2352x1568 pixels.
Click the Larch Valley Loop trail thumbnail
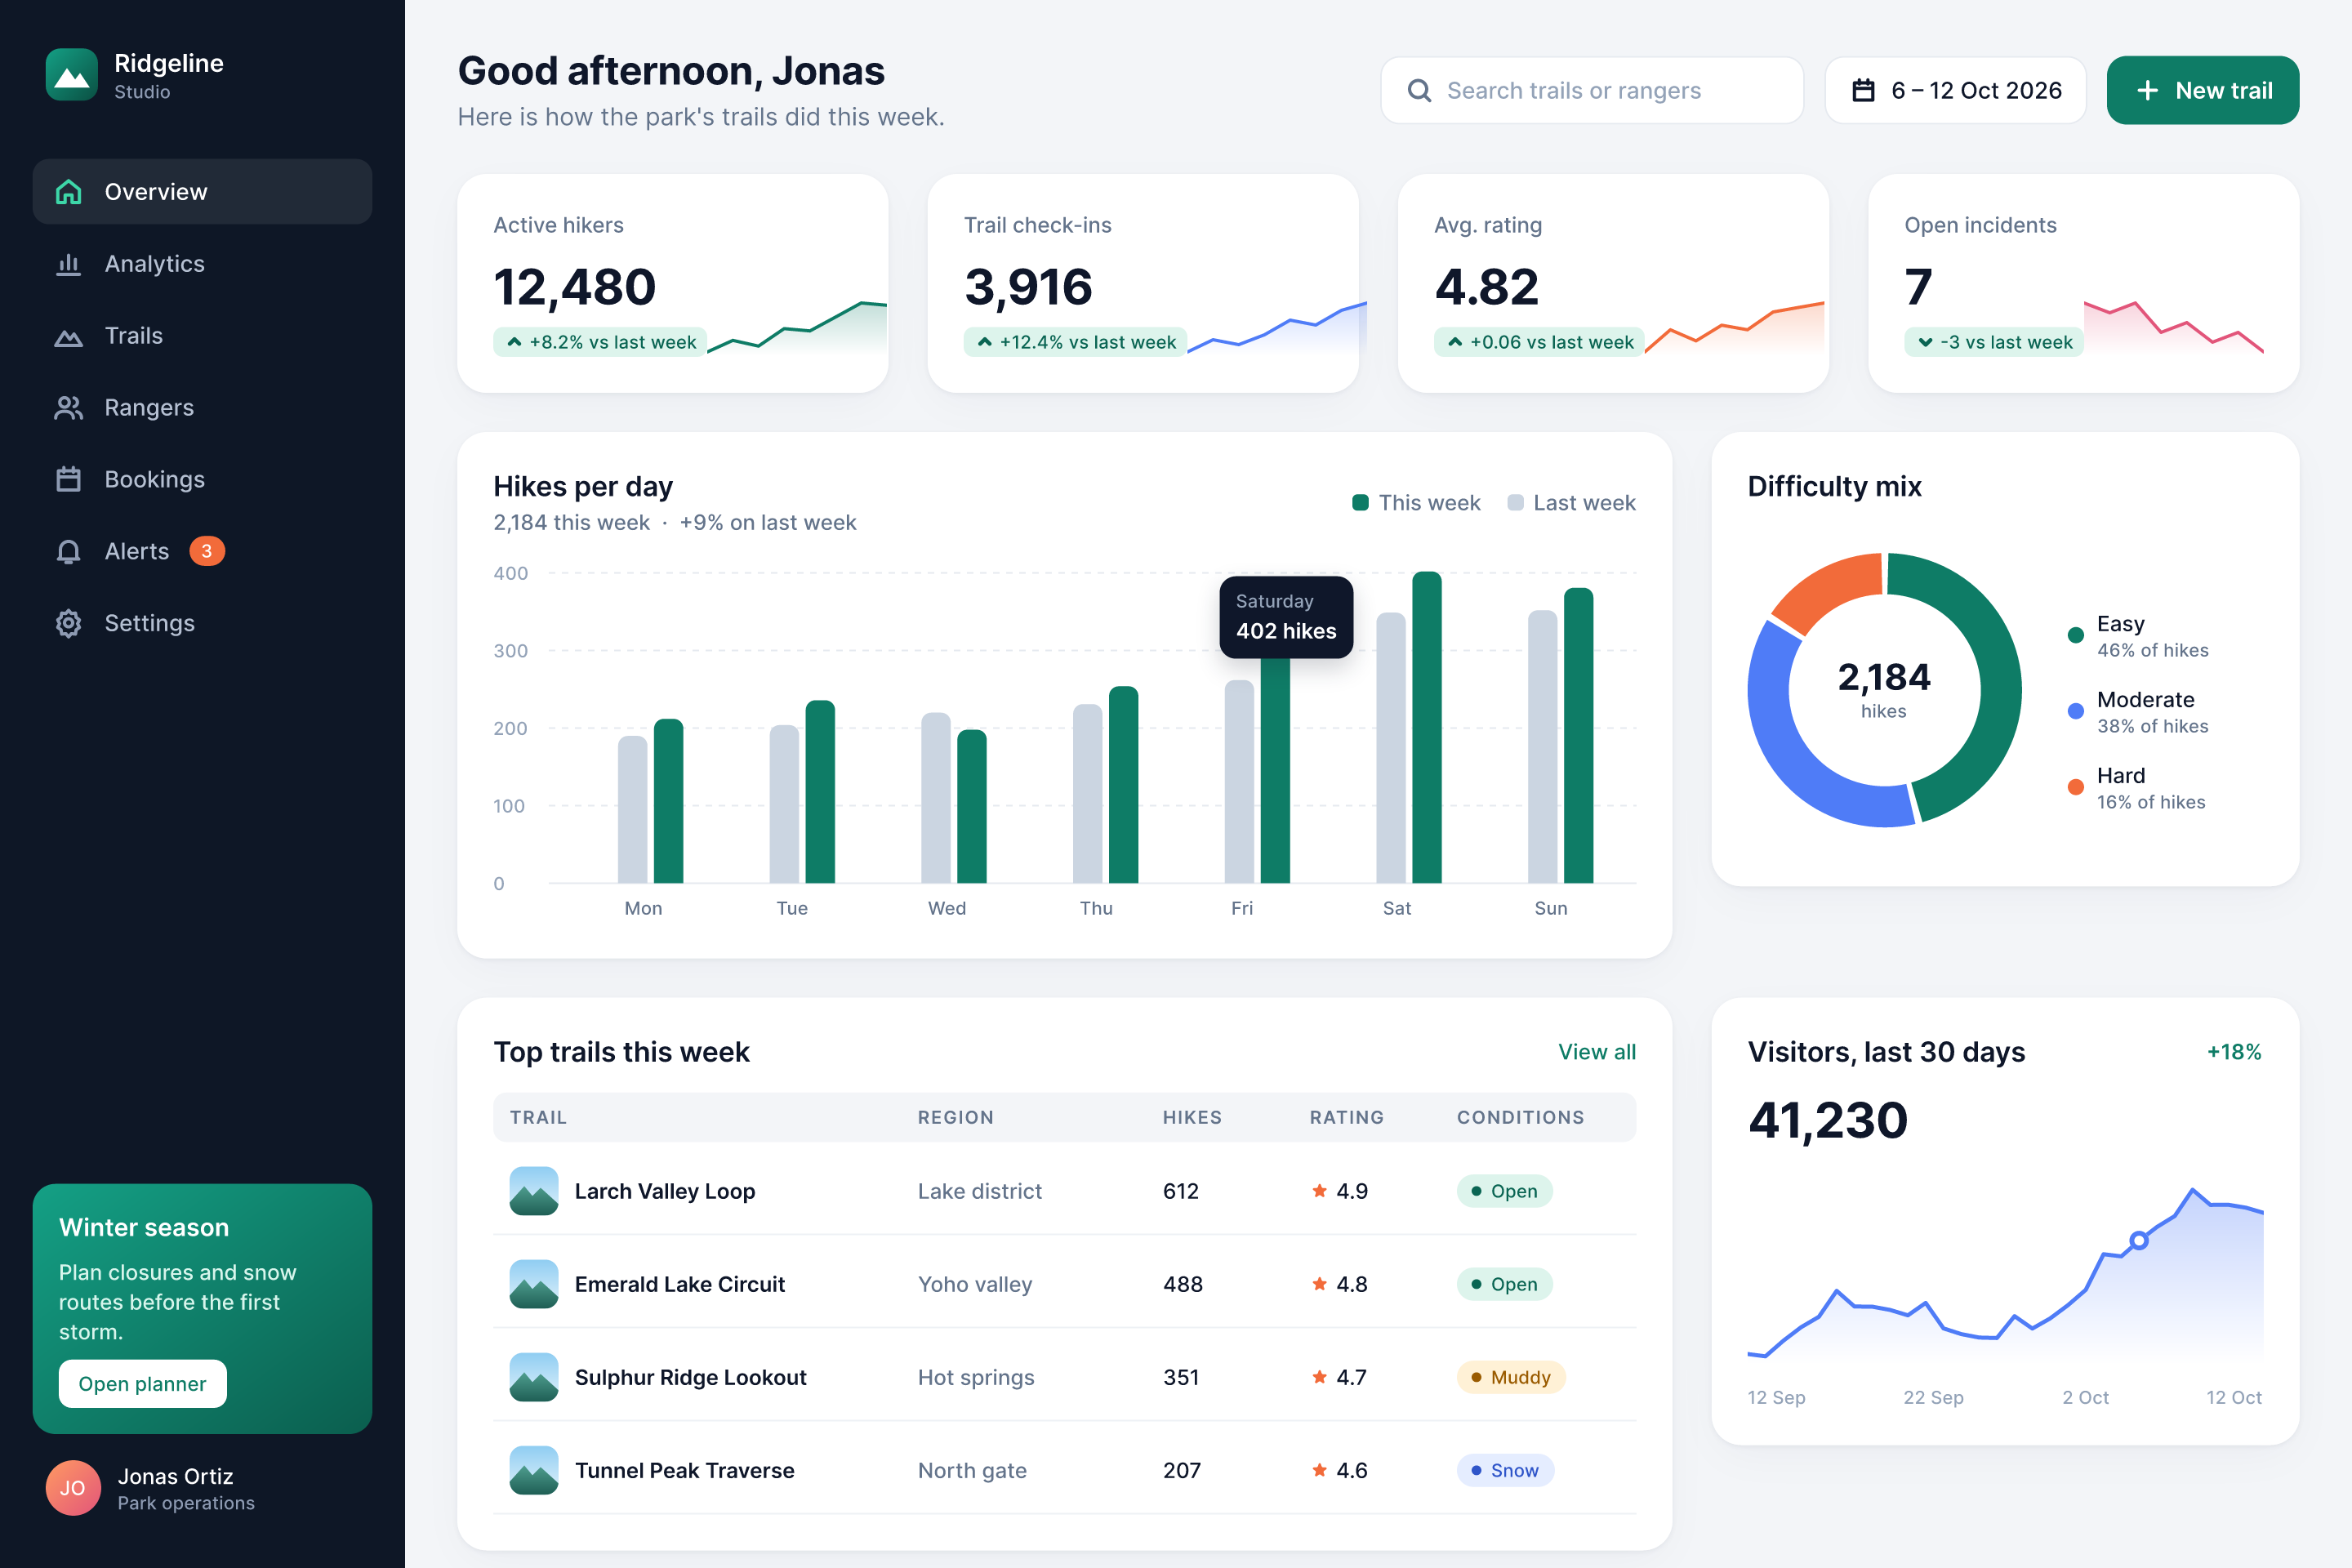534,1191
